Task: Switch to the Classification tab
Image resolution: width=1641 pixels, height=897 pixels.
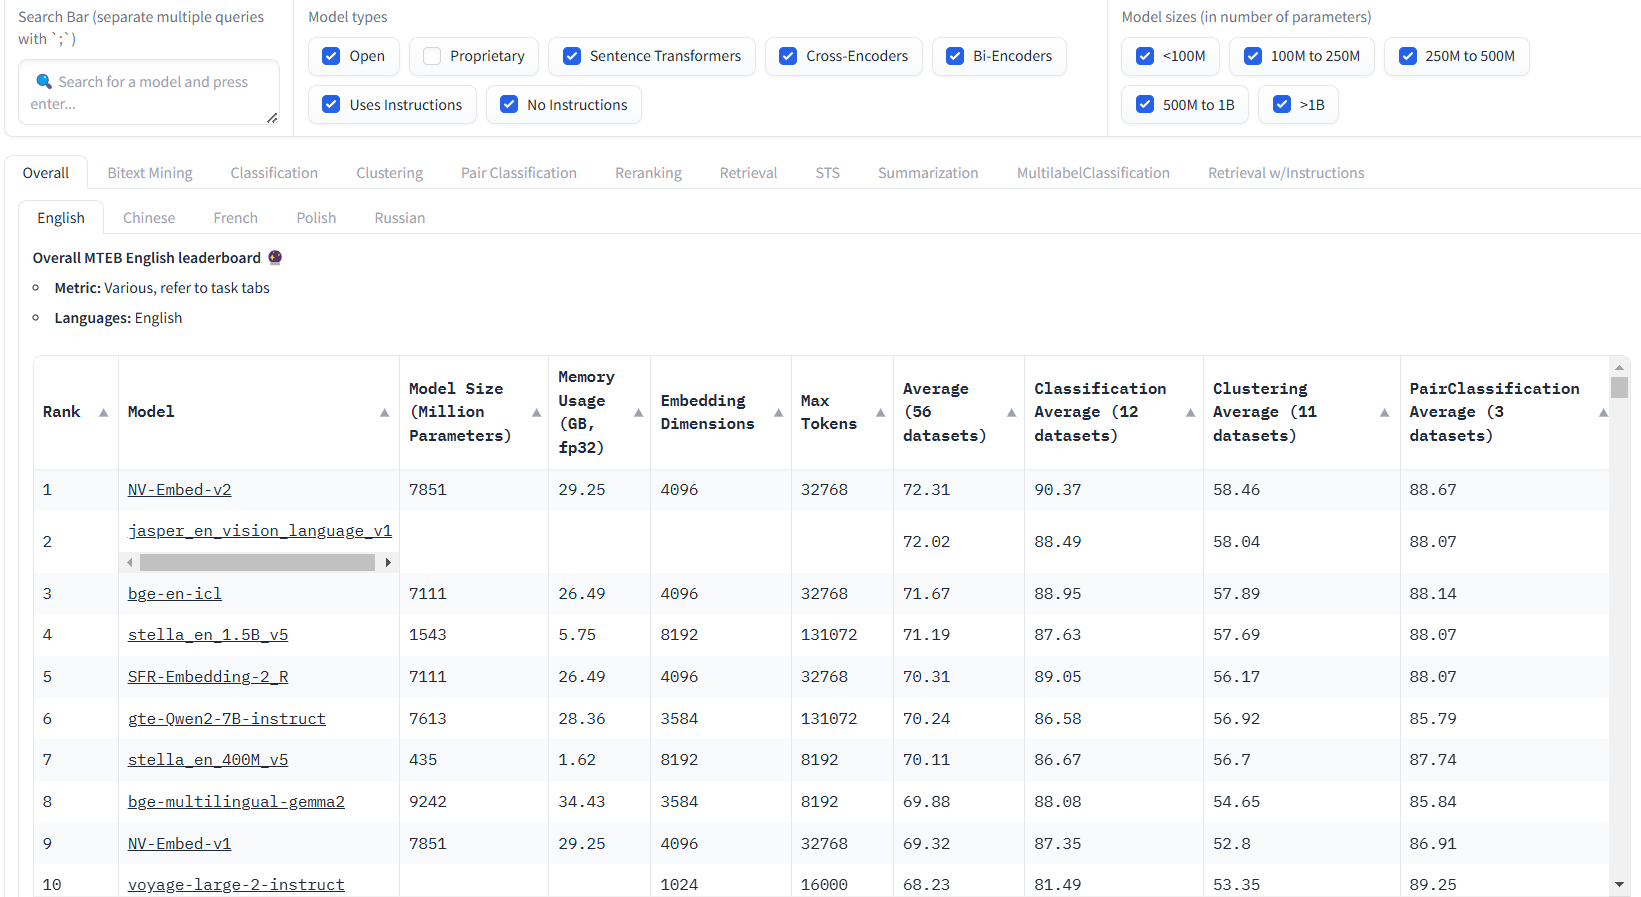Action: click(274, 173)
